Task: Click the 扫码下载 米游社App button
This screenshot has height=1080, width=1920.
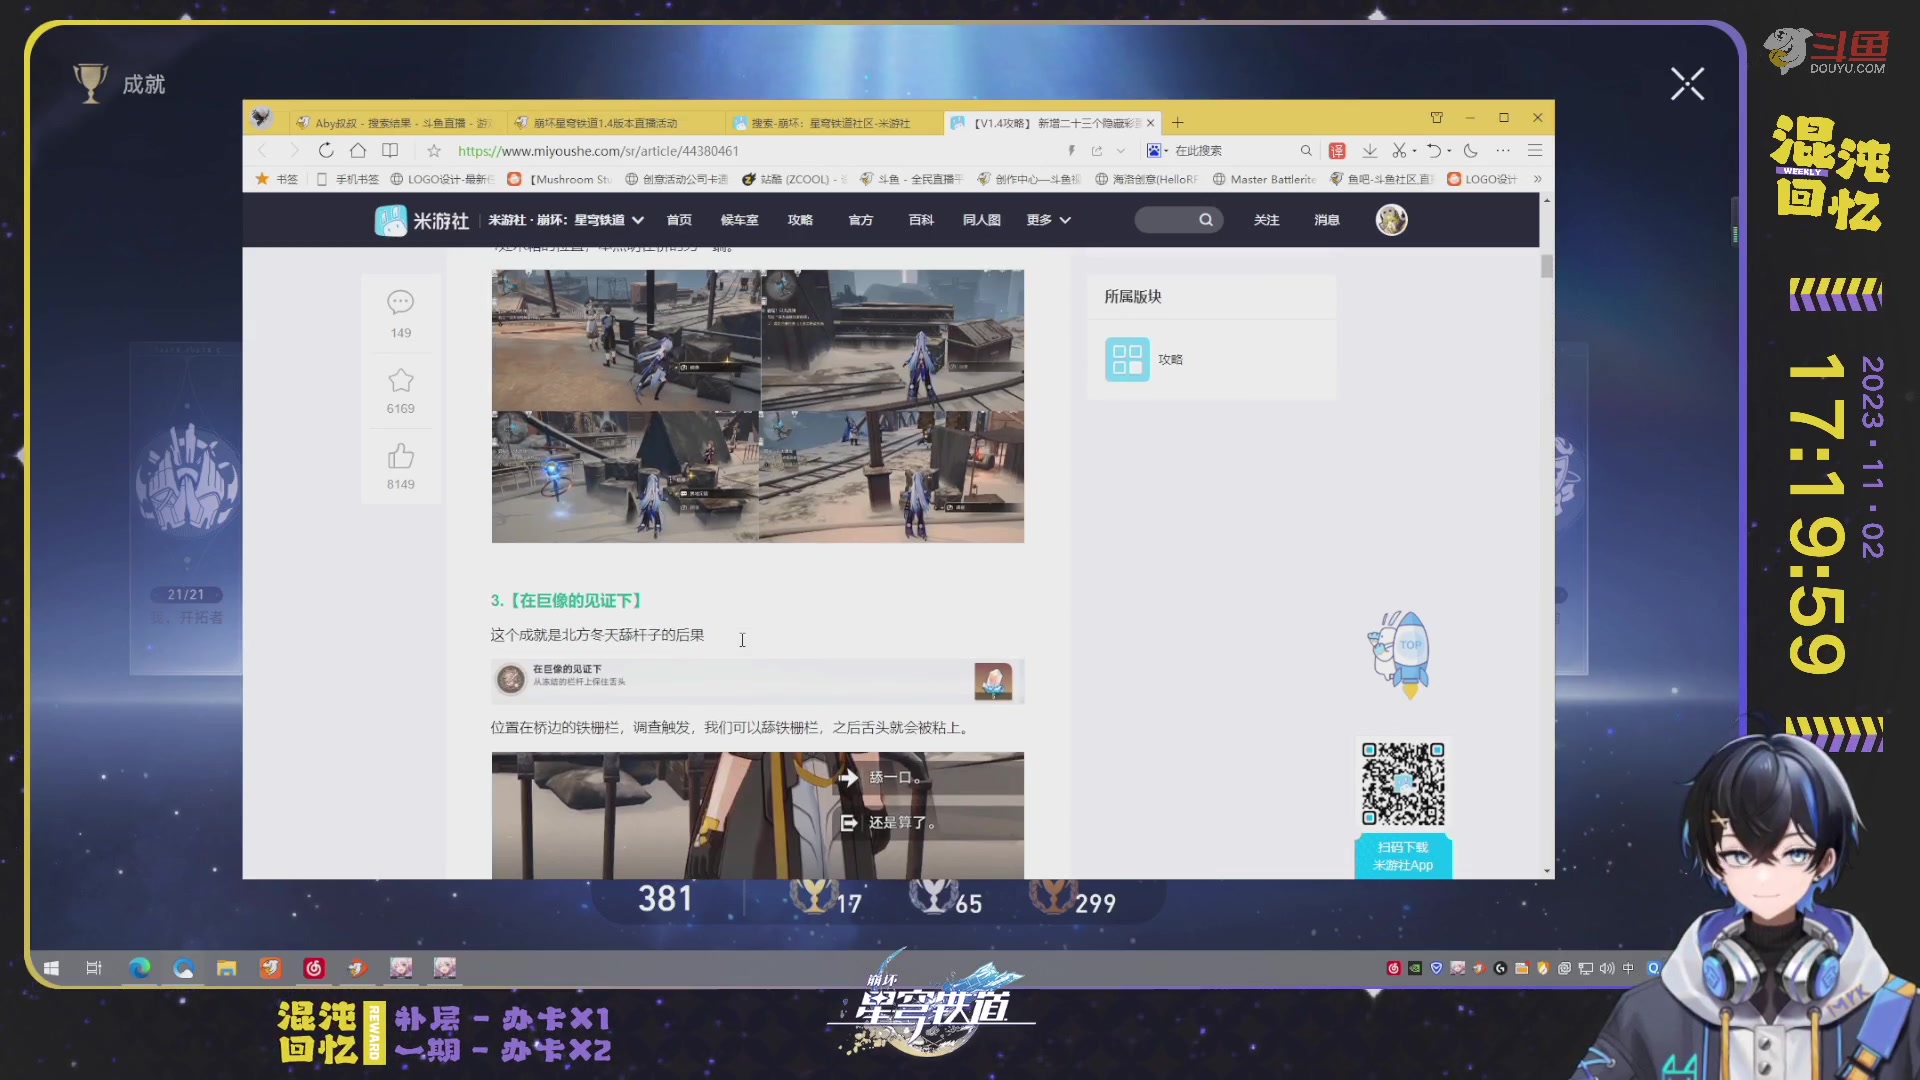Action: coord(1403,856)
